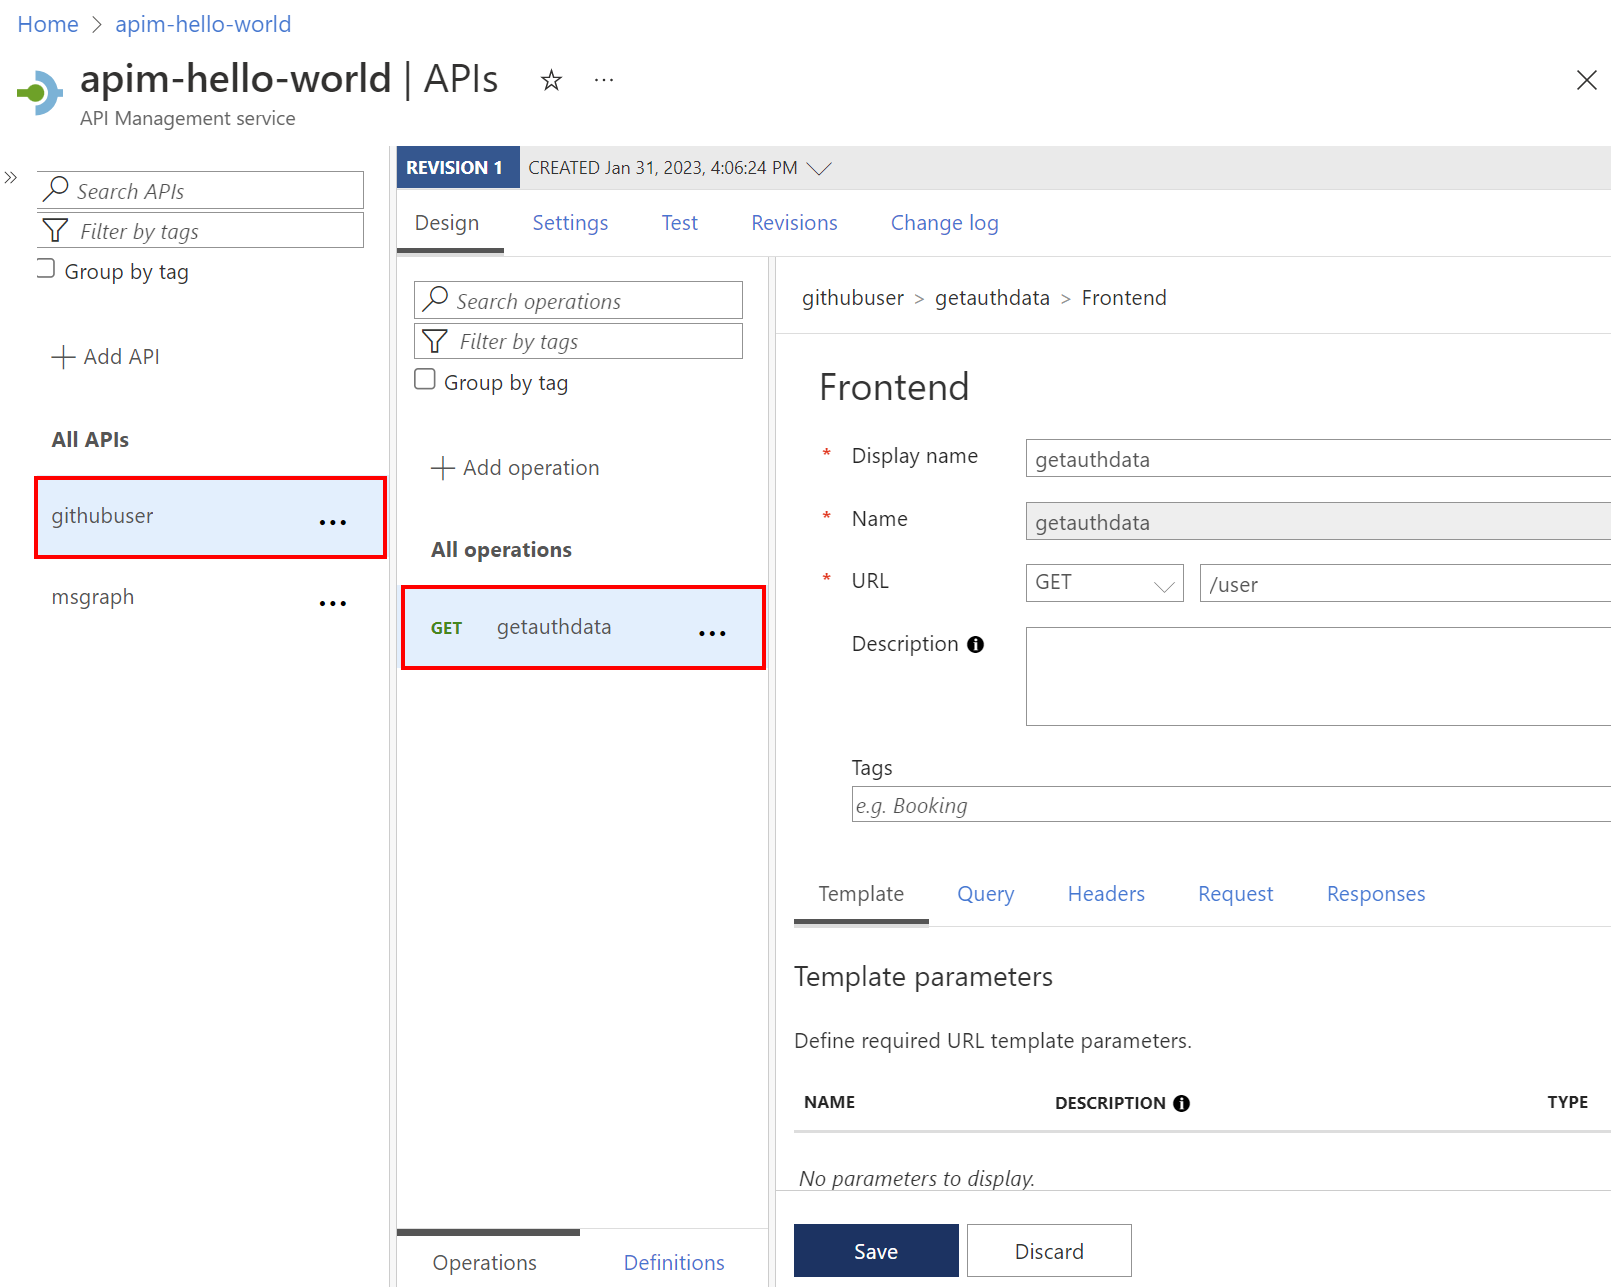Click the Description info icon
Screen dimensions: 1611x1287
[976, 645]
